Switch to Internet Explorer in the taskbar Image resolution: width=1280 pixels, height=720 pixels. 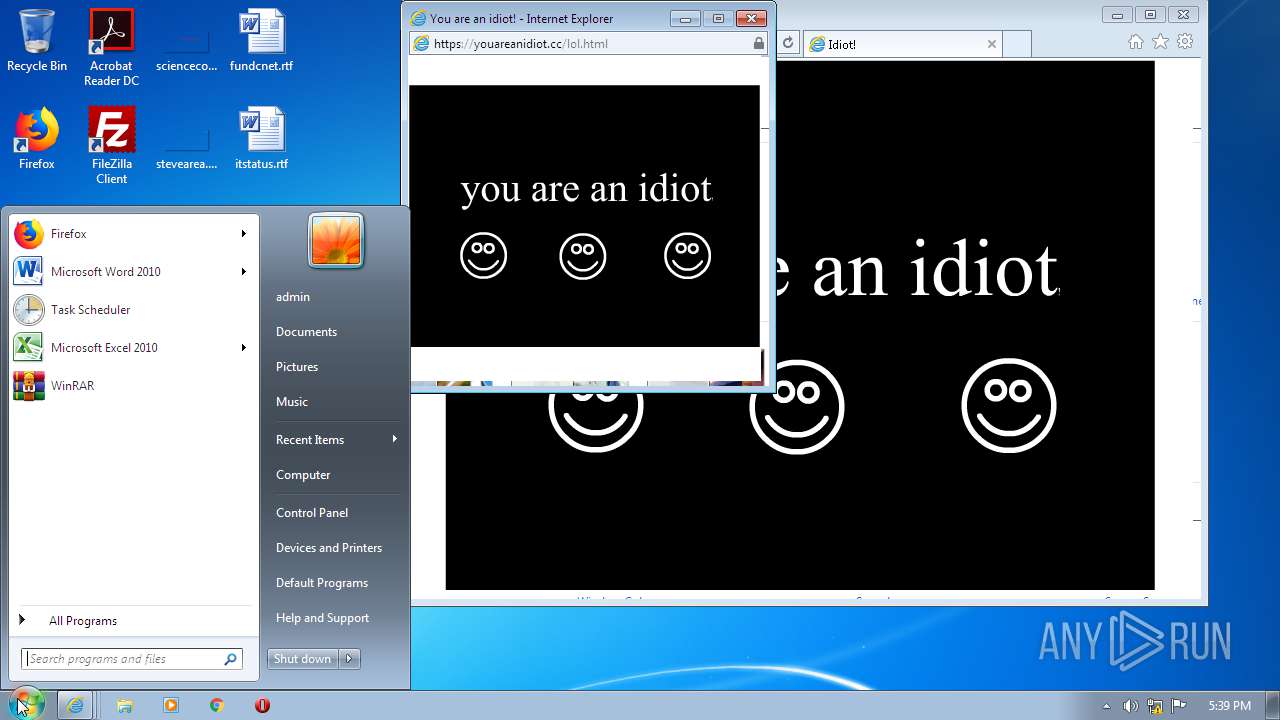coord(75,705)
